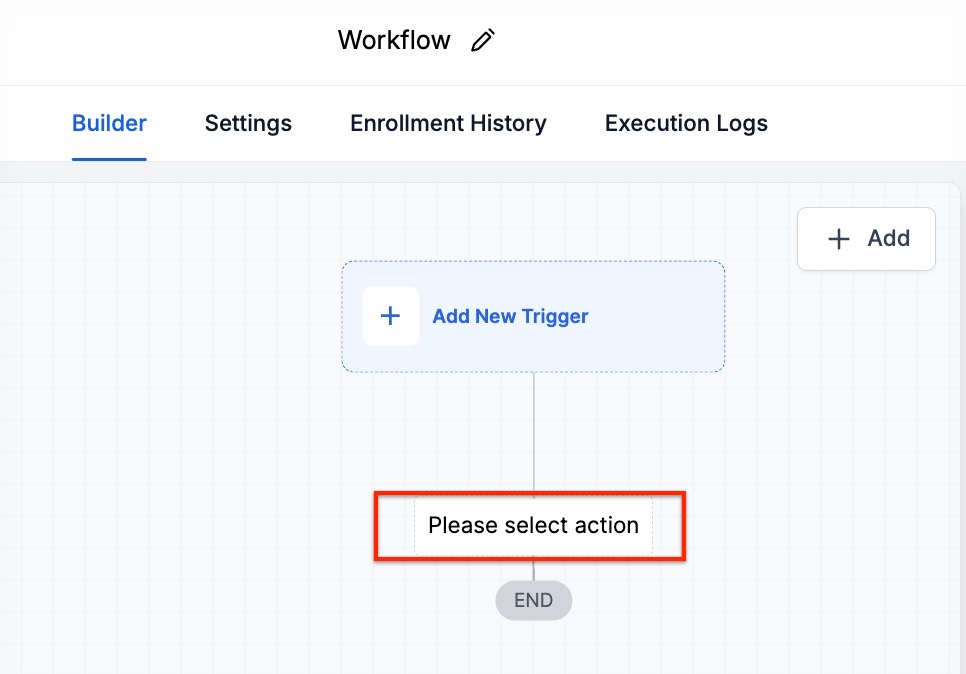The height and width of the screenshot is (674, 966).
Task: Go to the Execution Logs tab
Action: (x=686, y=124)
